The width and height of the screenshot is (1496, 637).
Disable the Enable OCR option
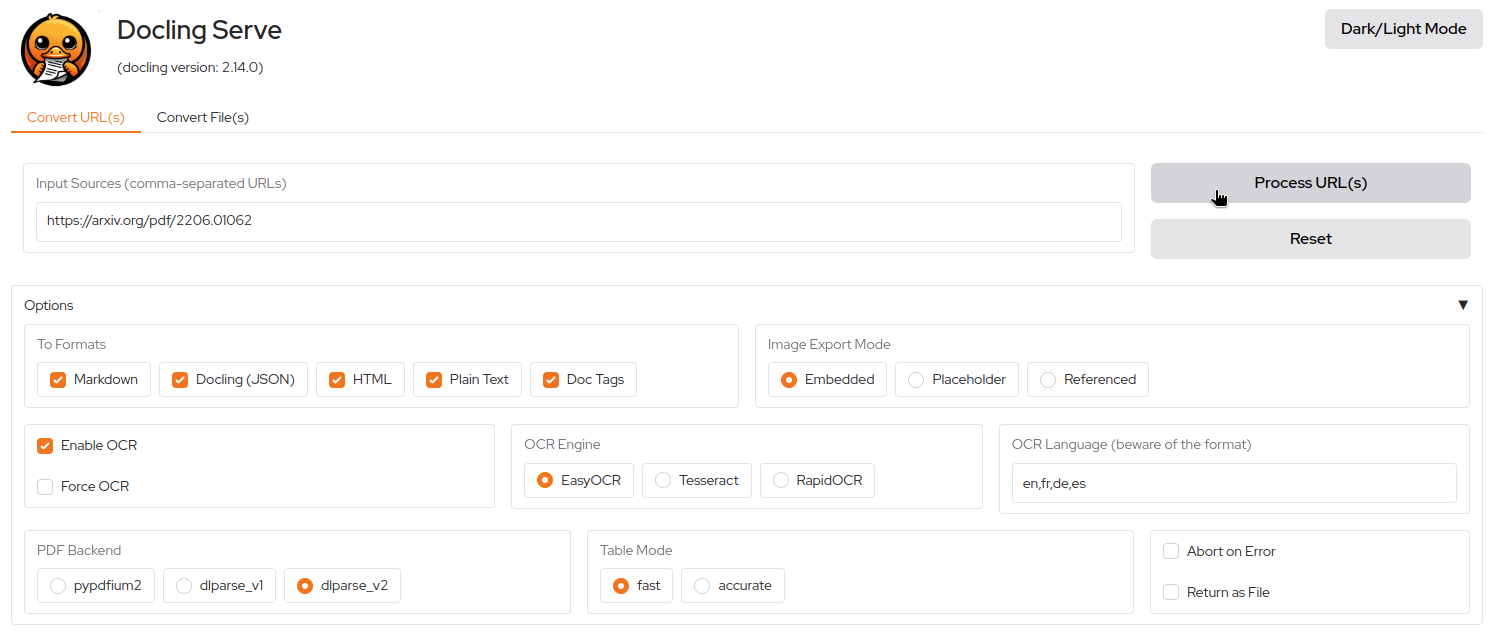click(x=44, y=445)
